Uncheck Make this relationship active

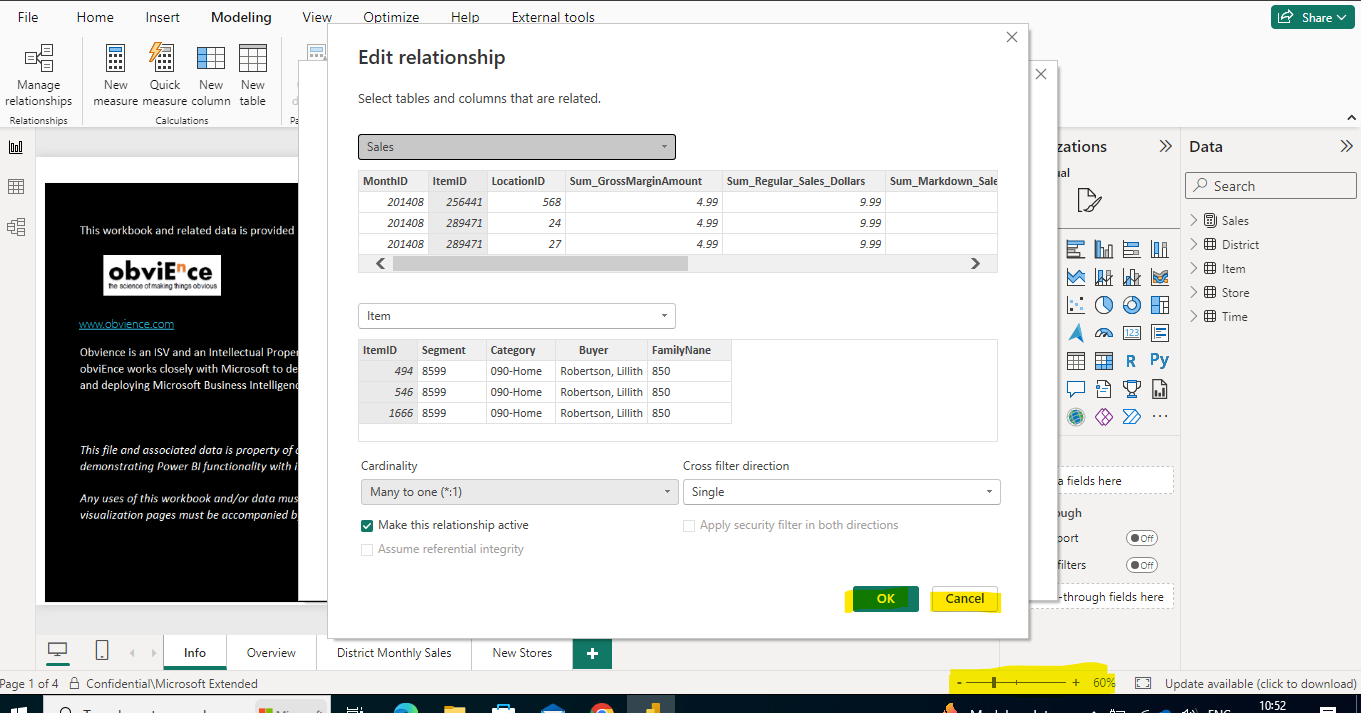tap(367, 525)
